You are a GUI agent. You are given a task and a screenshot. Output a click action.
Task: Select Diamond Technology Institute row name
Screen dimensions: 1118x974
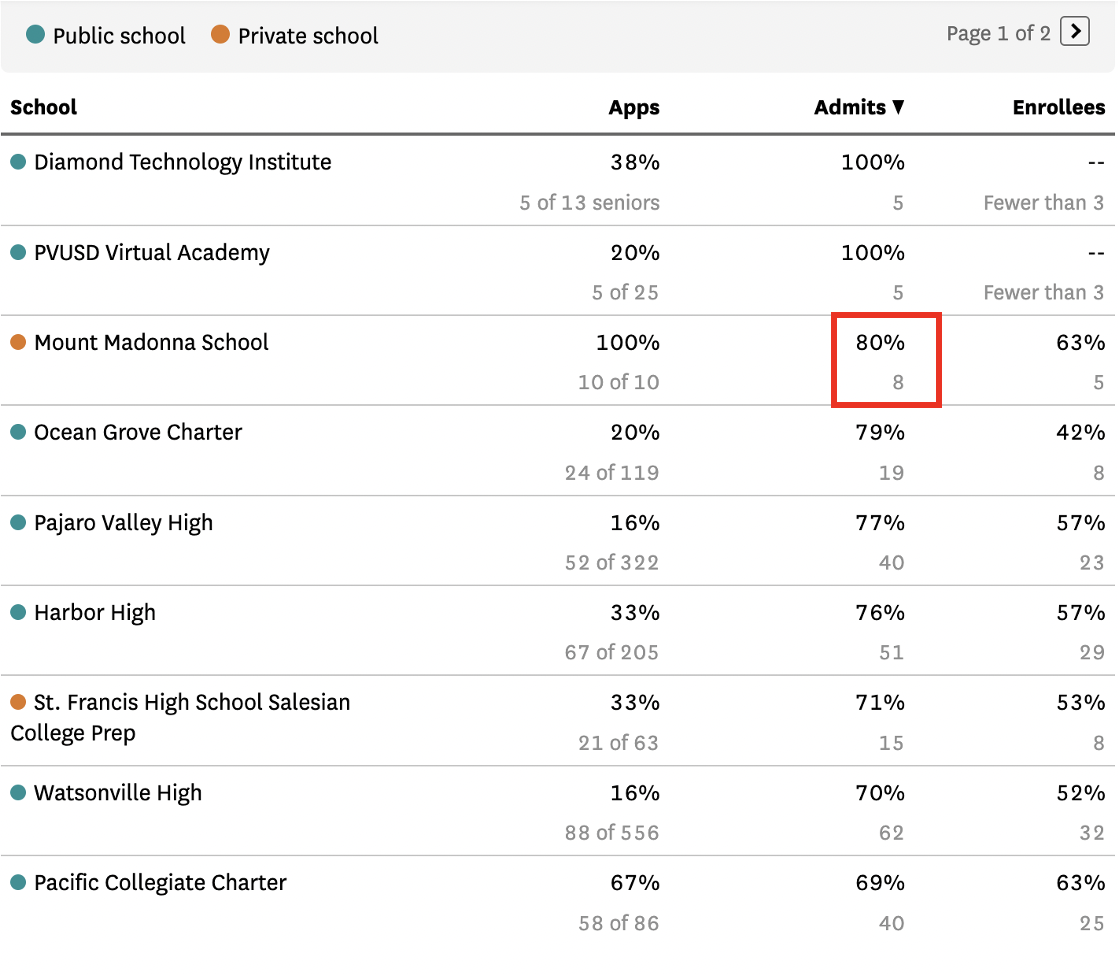click(x=183, y=162)
